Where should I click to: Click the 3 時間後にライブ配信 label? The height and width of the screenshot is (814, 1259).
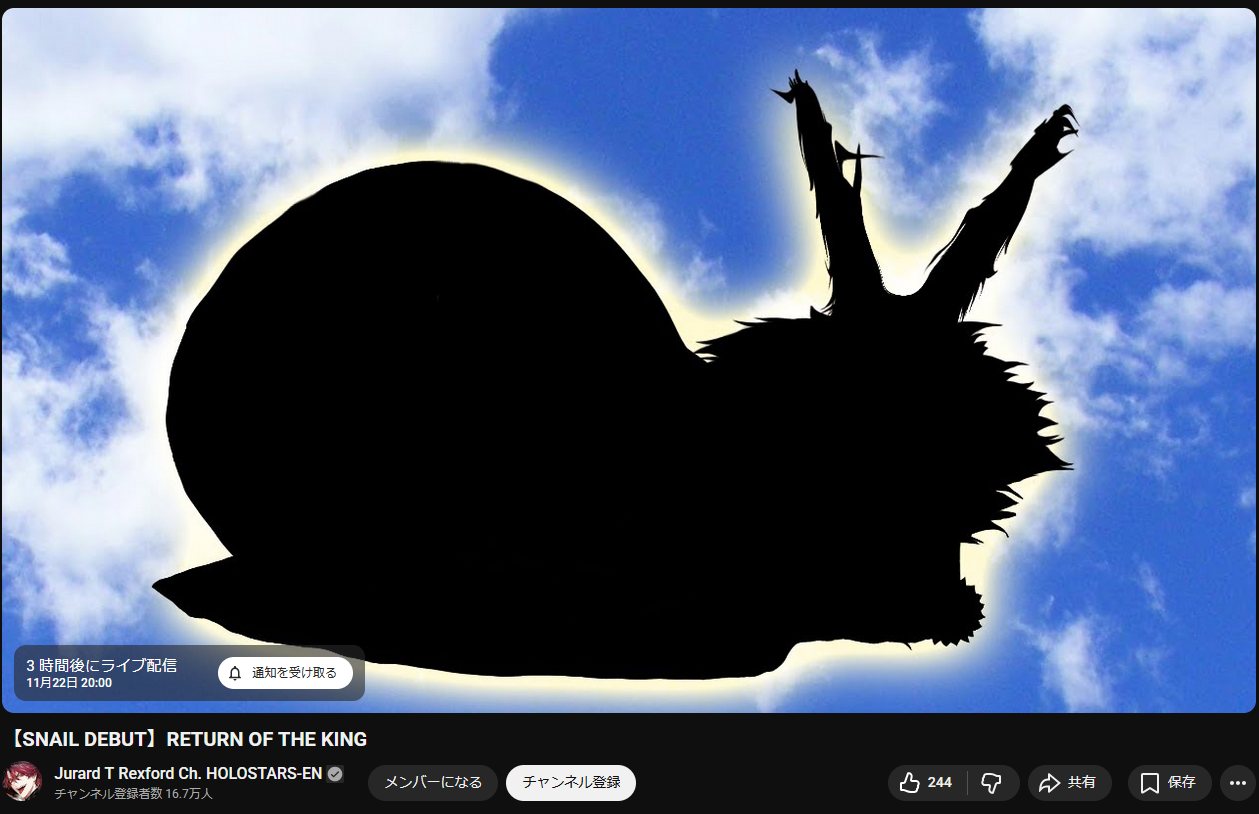pos(101,665)
